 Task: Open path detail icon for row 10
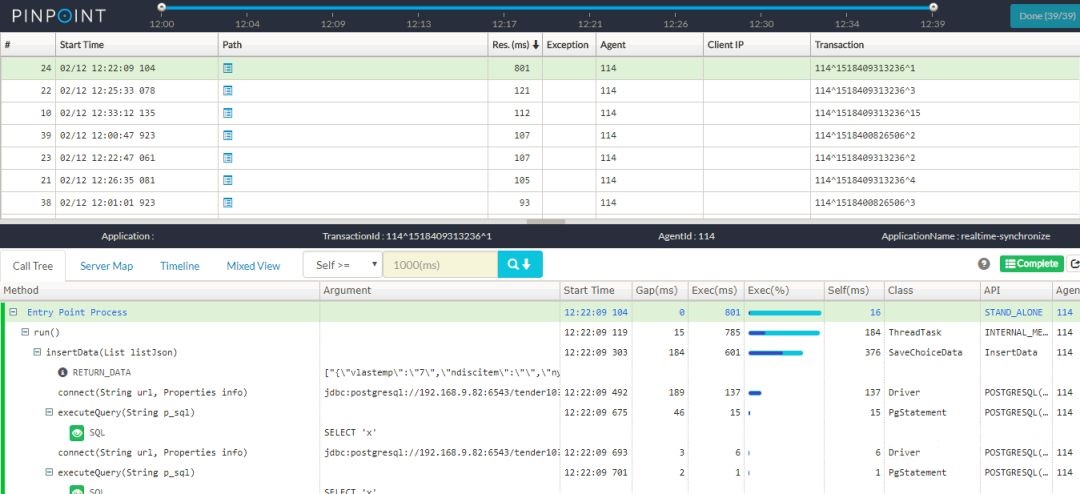coord(228,113)
